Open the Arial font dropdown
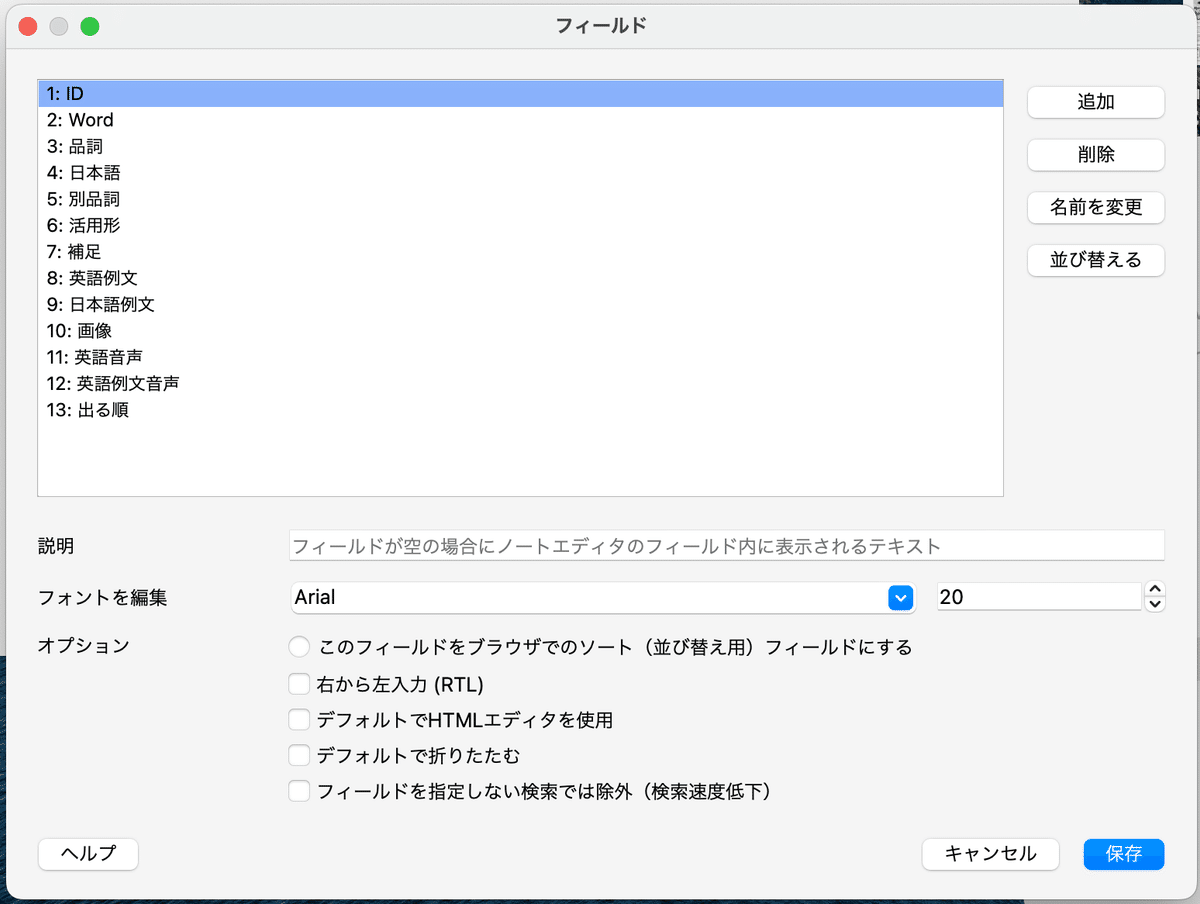The width and height of the screenshot is (1200, 904). click(x=900, y=597)
